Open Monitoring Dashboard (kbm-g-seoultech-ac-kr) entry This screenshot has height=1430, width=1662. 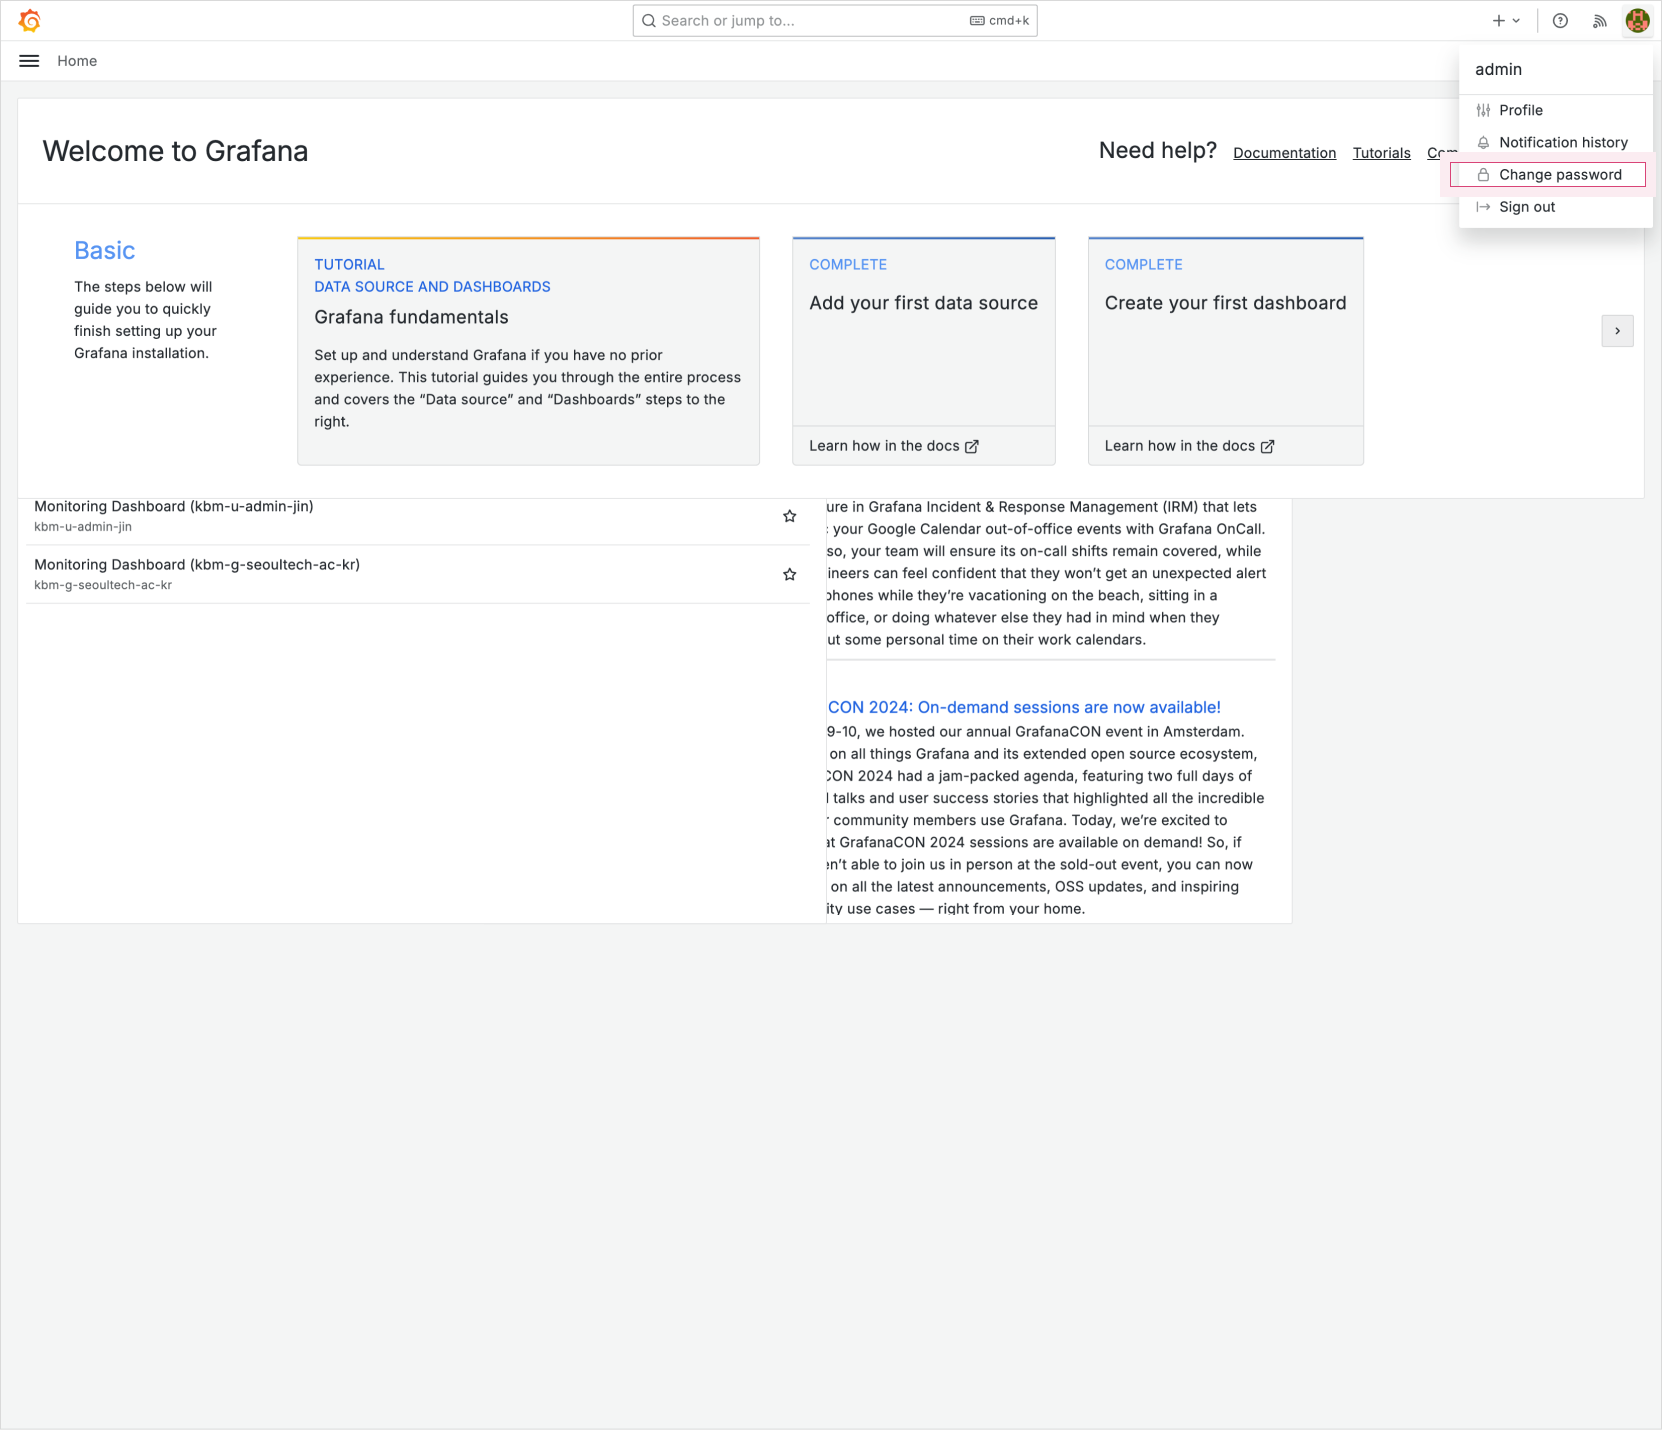[x=197, y=564]
